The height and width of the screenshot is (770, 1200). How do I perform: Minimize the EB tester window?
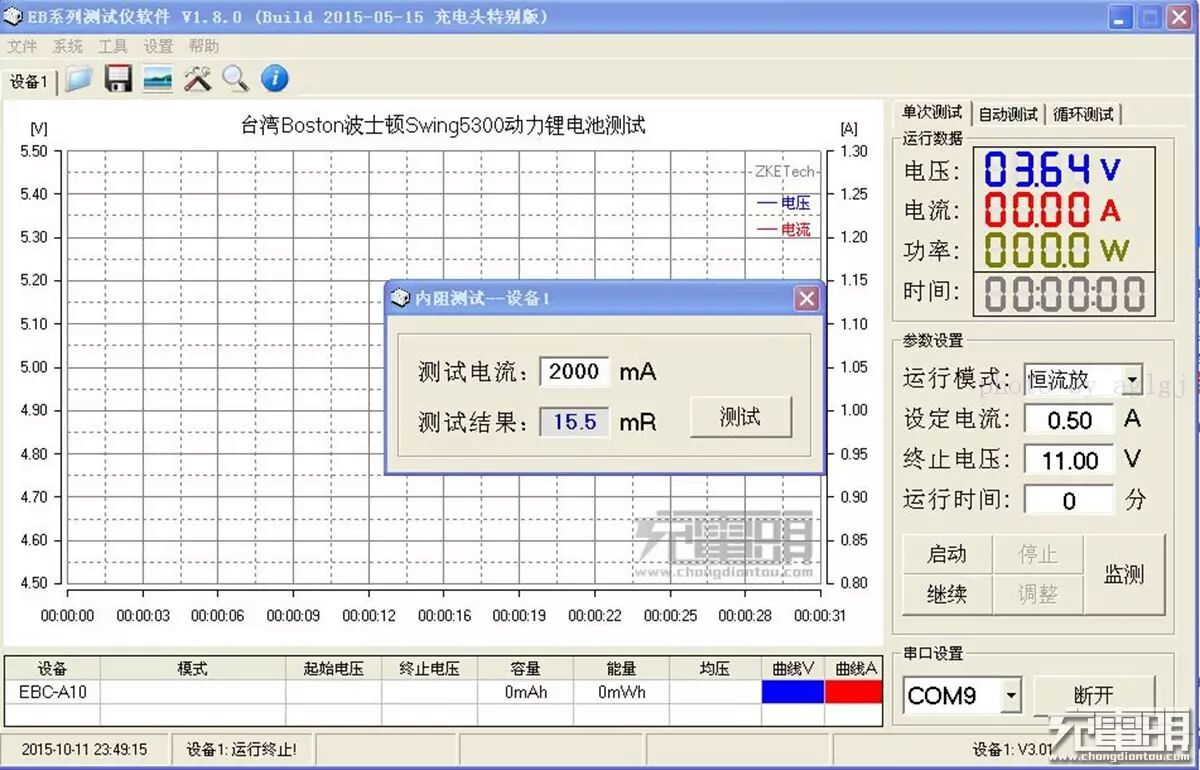coord(1121,17)
